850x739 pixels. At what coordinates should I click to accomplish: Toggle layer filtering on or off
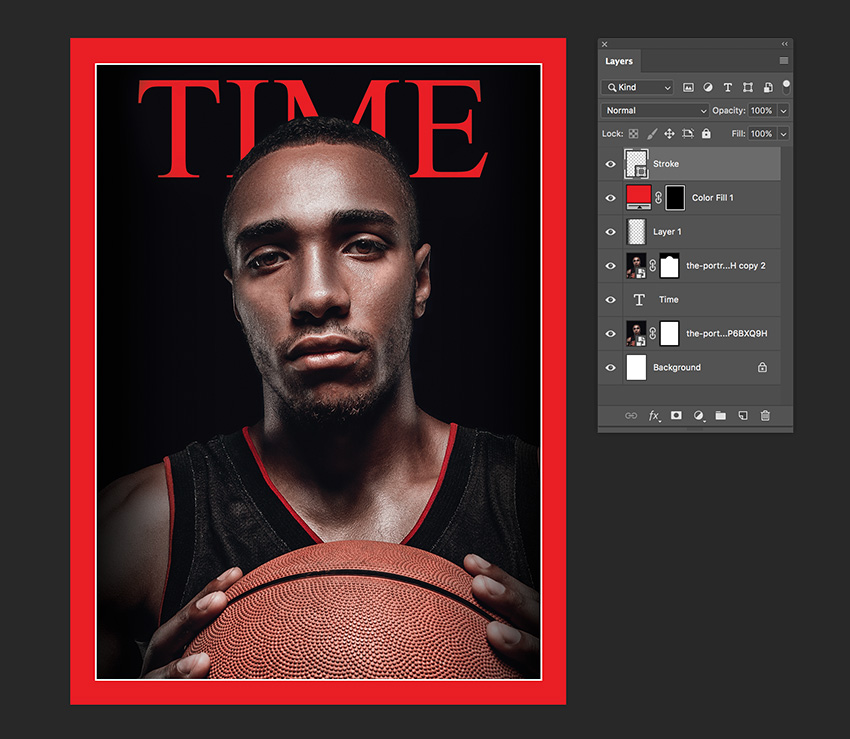pyautogui.click(x=786, y=87)
